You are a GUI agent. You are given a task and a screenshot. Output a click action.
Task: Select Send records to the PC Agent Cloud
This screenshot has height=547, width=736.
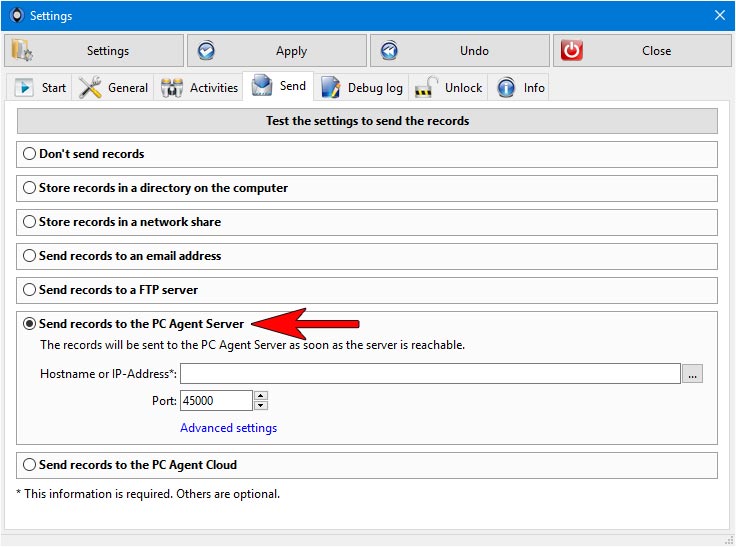(30, 465)
